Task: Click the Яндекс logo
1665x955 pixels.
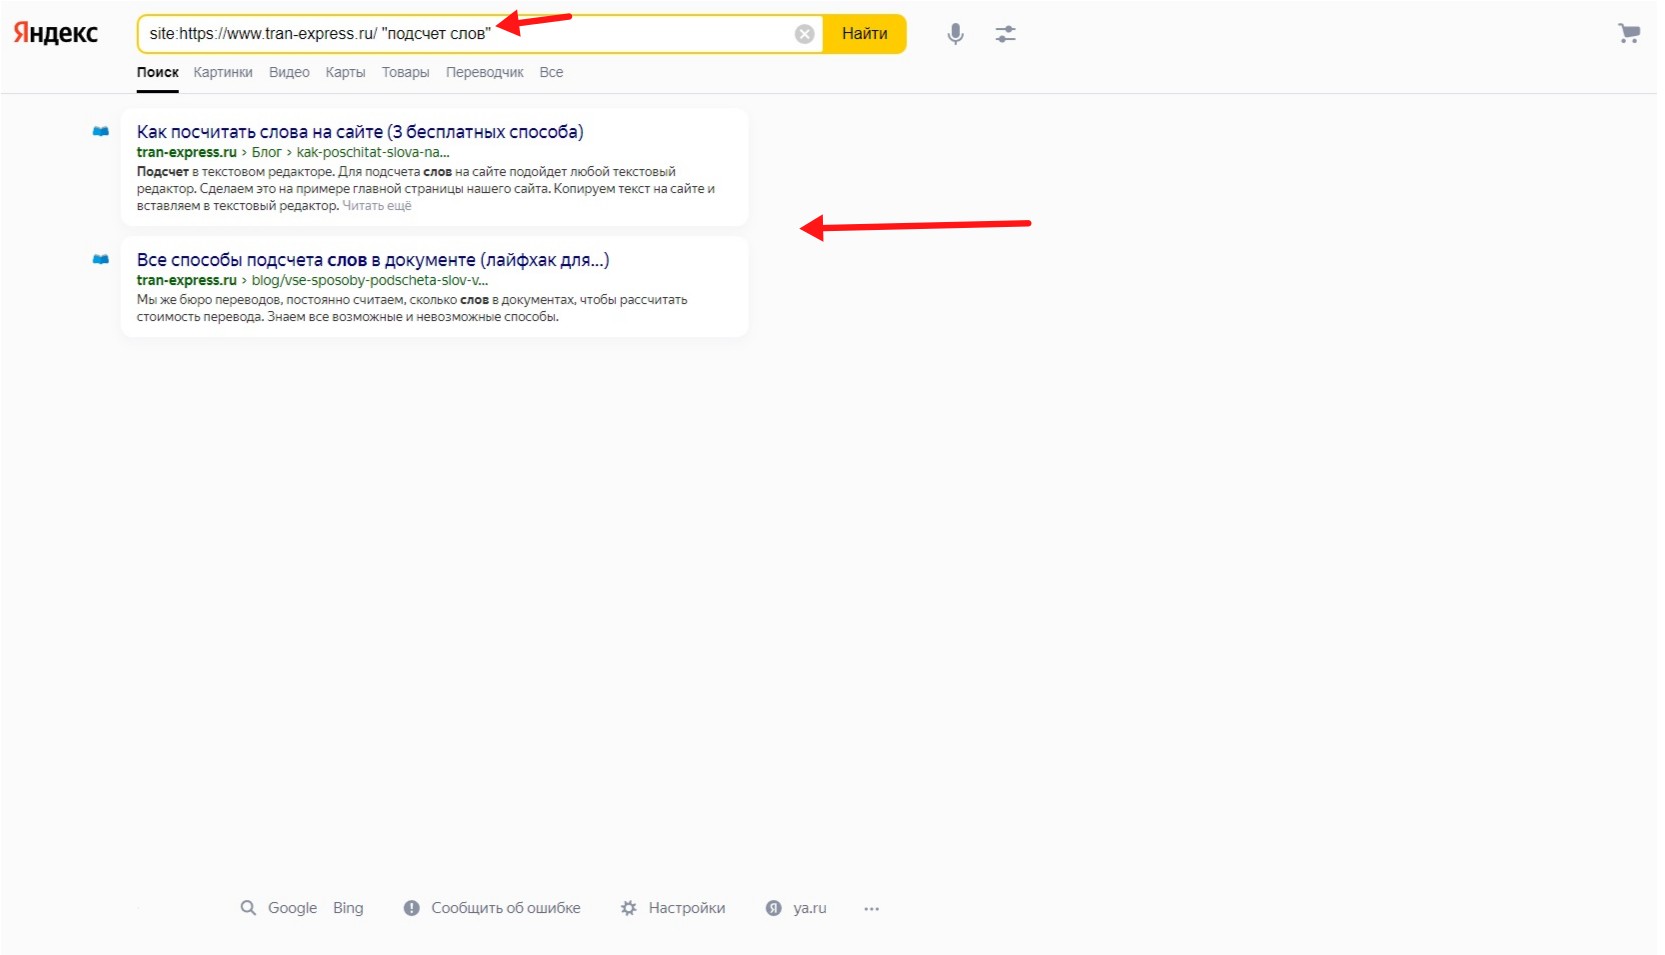Action: point(56,33)
